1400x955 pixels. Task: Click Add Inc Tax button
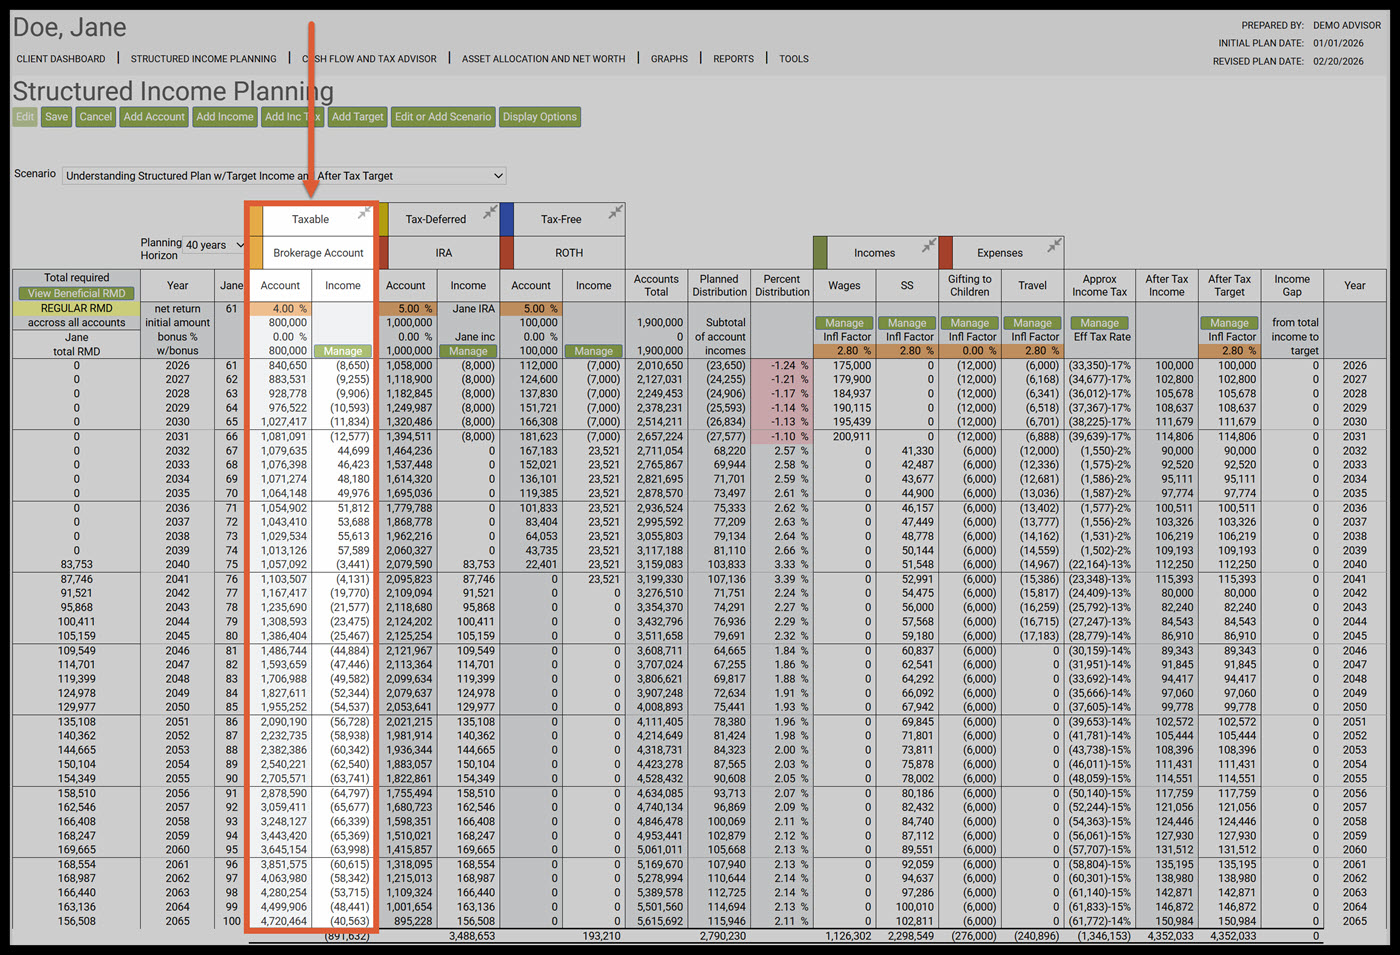point(292,117)
